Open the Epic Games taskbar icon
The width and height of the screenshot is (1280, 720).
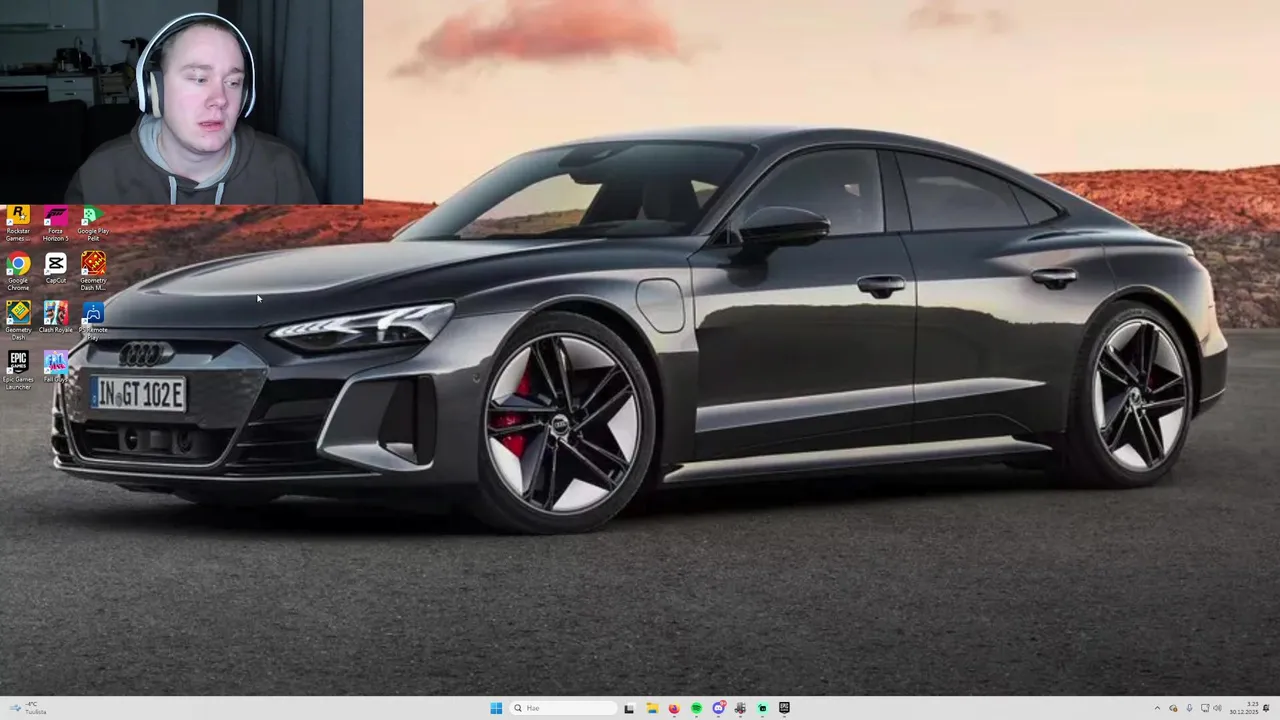click(784, 708)
